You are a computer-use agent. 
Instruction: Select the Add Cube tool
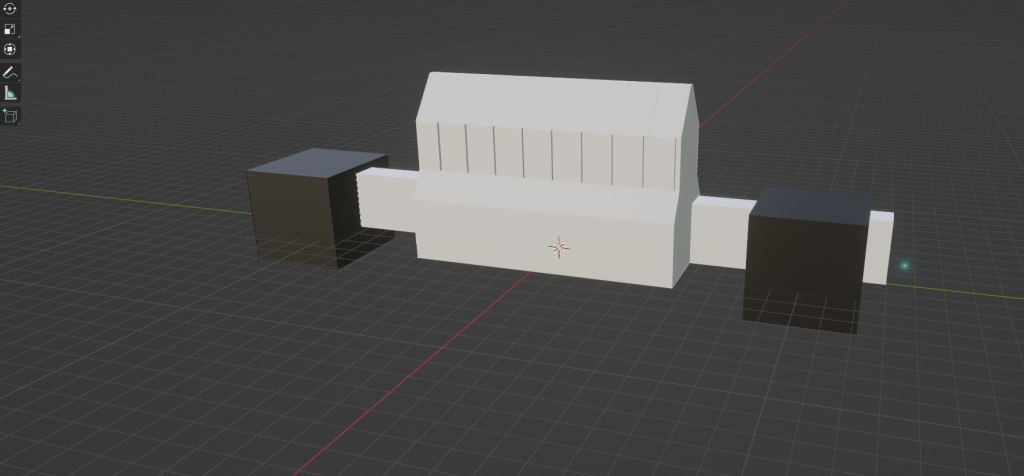tap(10, 116)
